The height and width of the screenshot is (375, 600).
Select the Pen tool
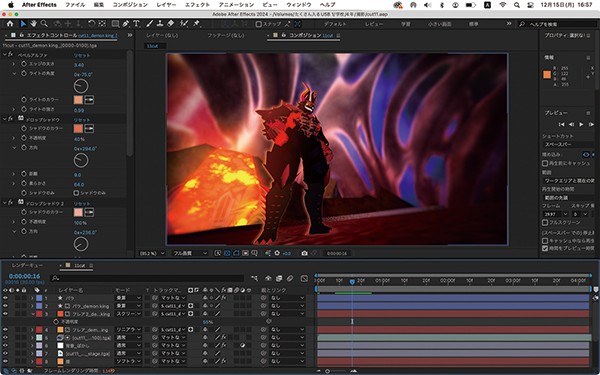(x=126, y=24)
